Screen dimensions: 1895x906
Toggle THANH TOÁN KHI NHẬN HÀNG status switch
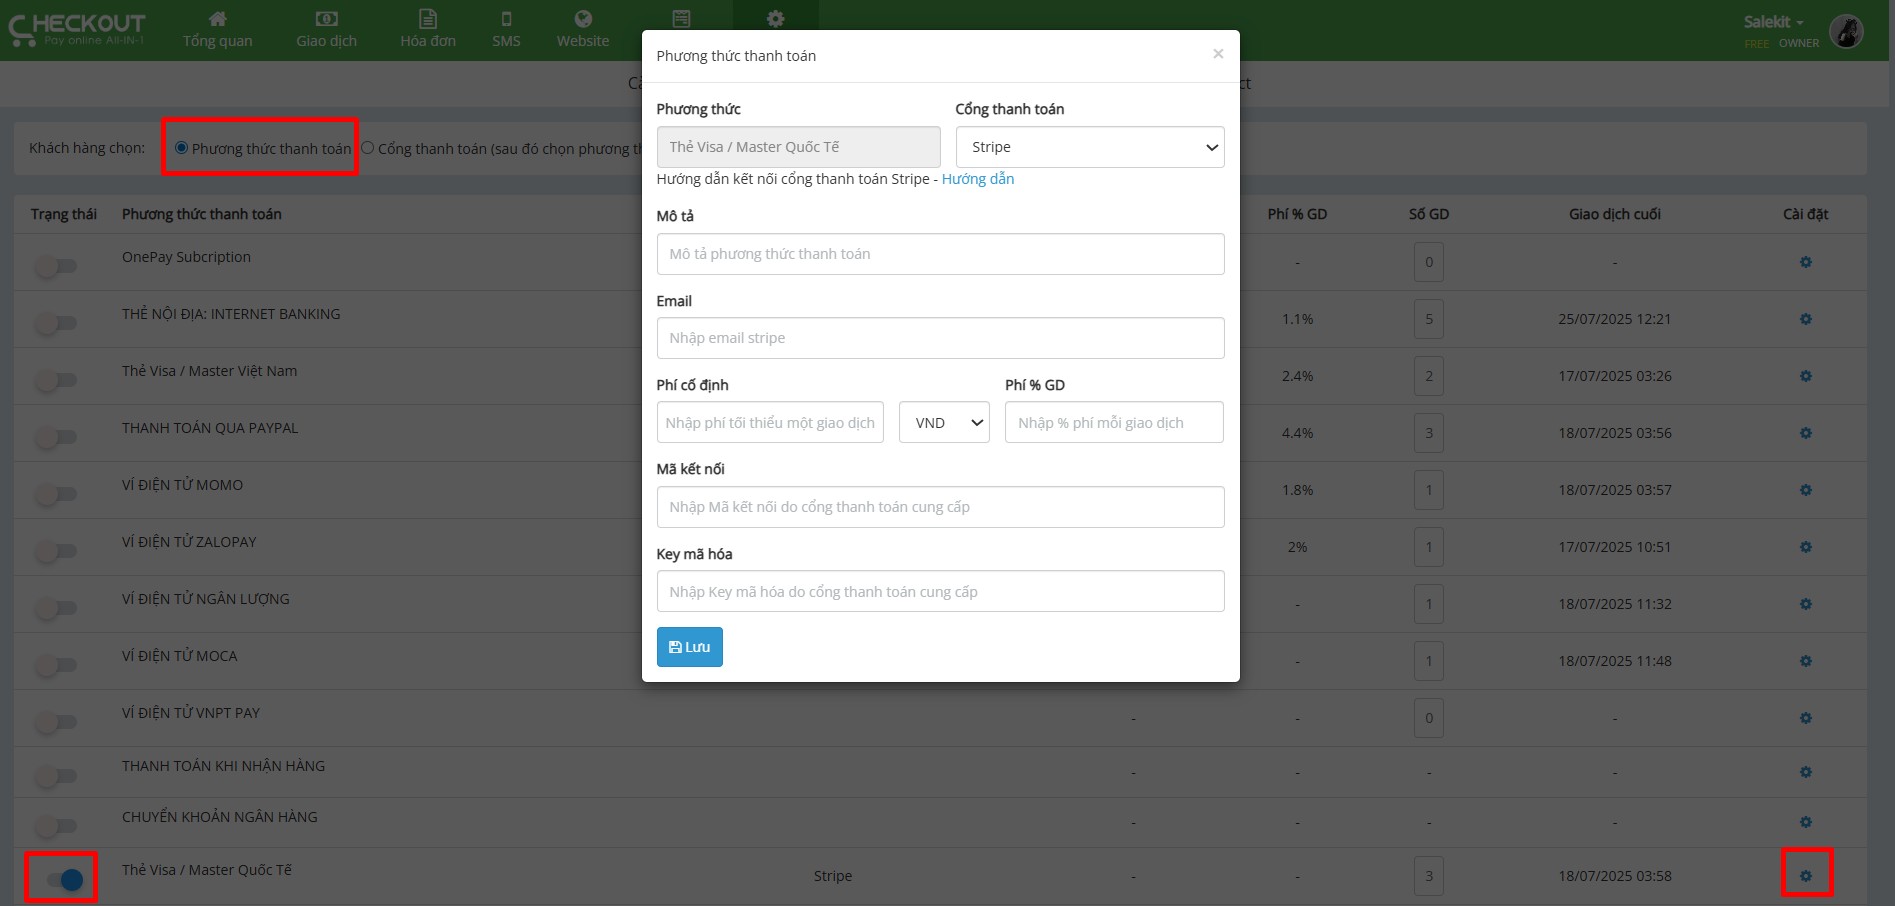[56, 776]
